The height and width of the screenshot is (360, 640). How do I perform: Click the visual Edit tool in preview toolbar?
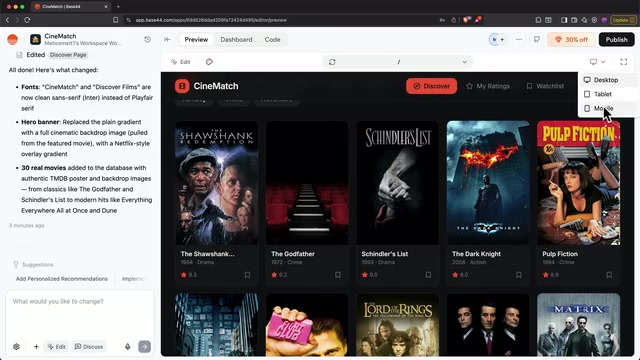coord(181,62)
